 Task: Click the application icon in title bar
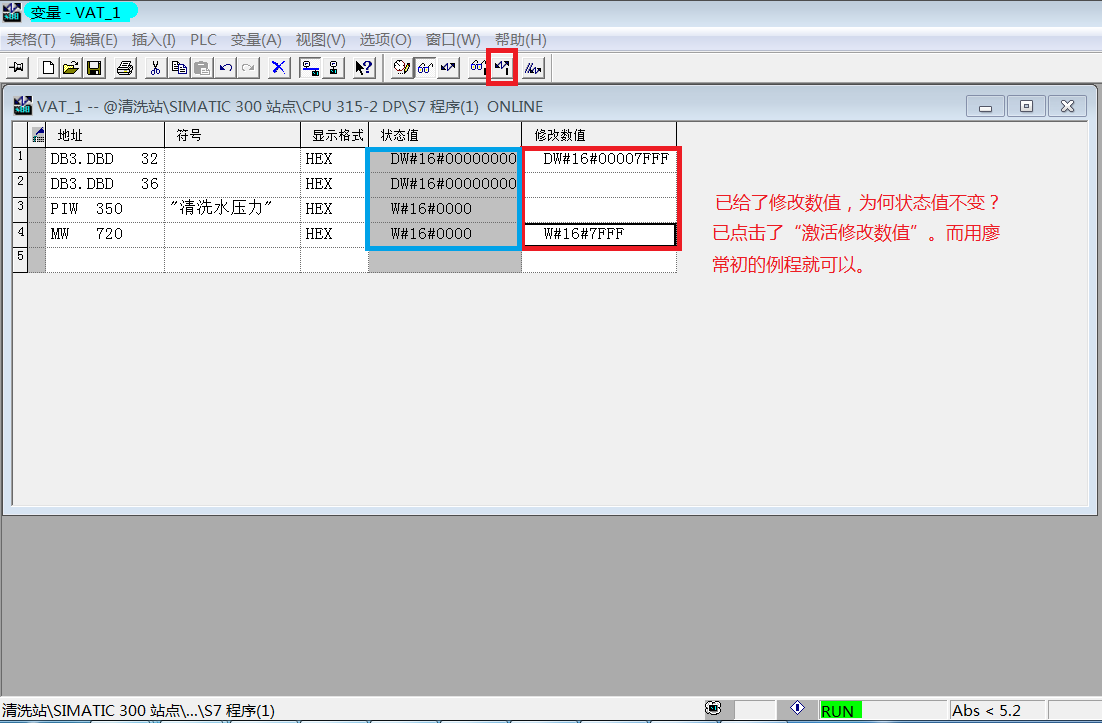tap(12, 12)
